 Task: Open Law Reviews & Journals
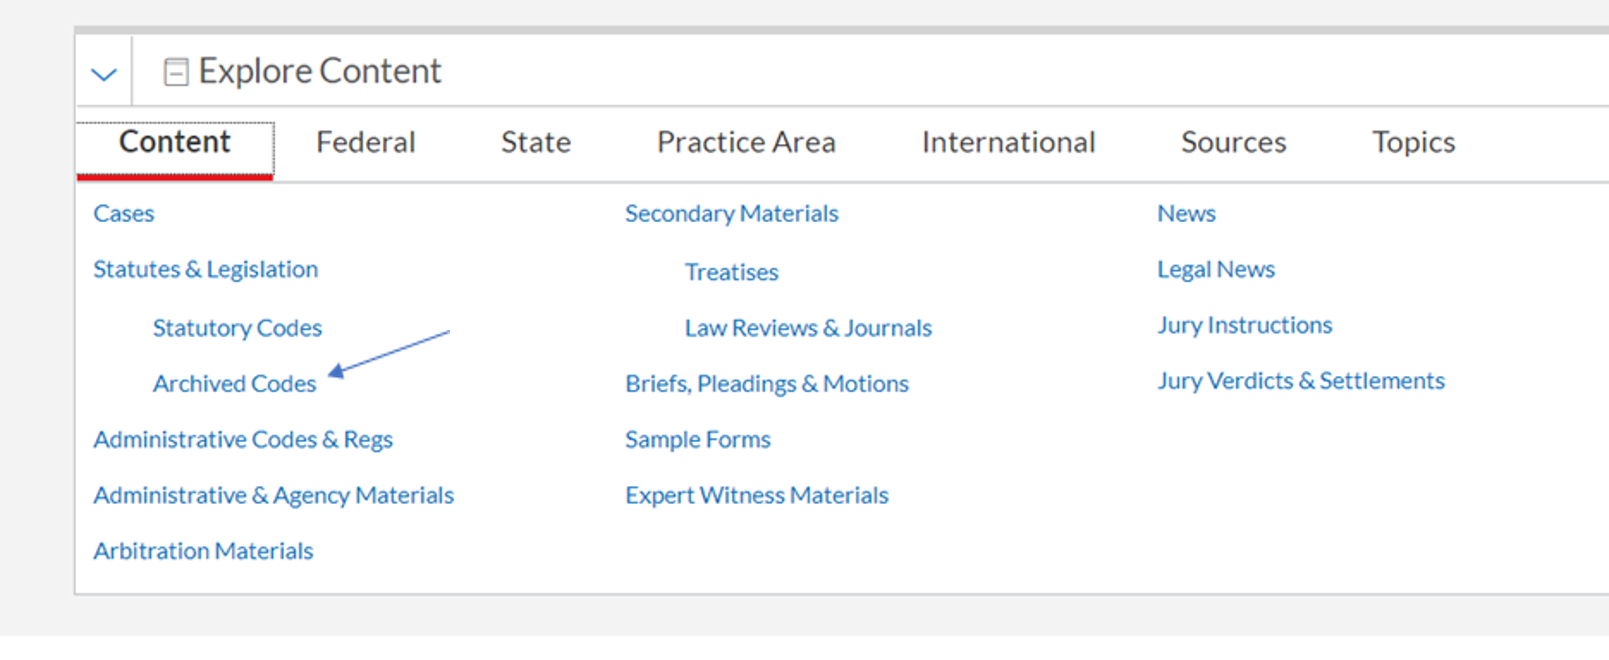tap(808, 327)
